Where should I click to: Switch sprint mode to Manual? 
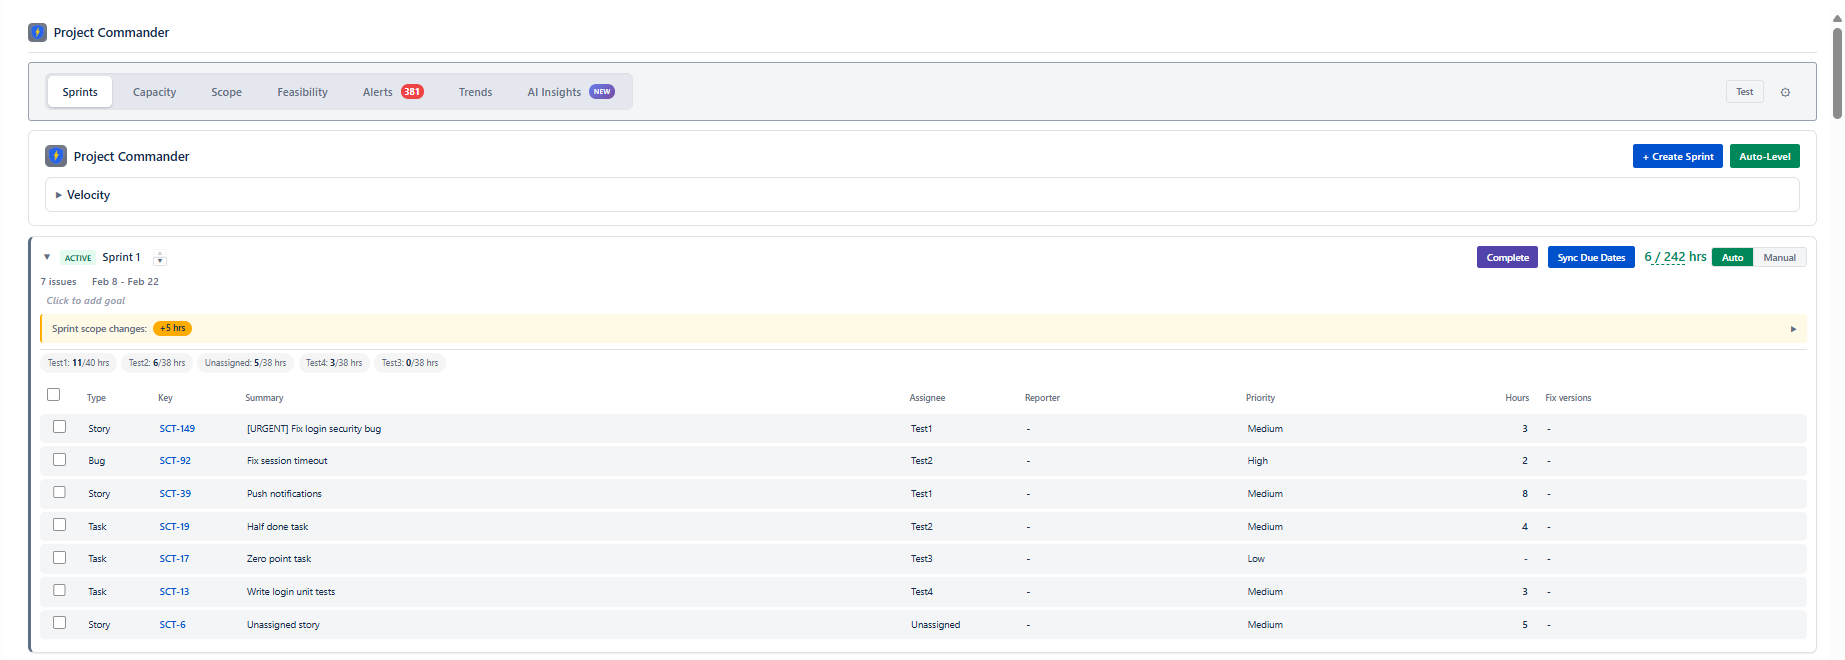pos(1780,258)
